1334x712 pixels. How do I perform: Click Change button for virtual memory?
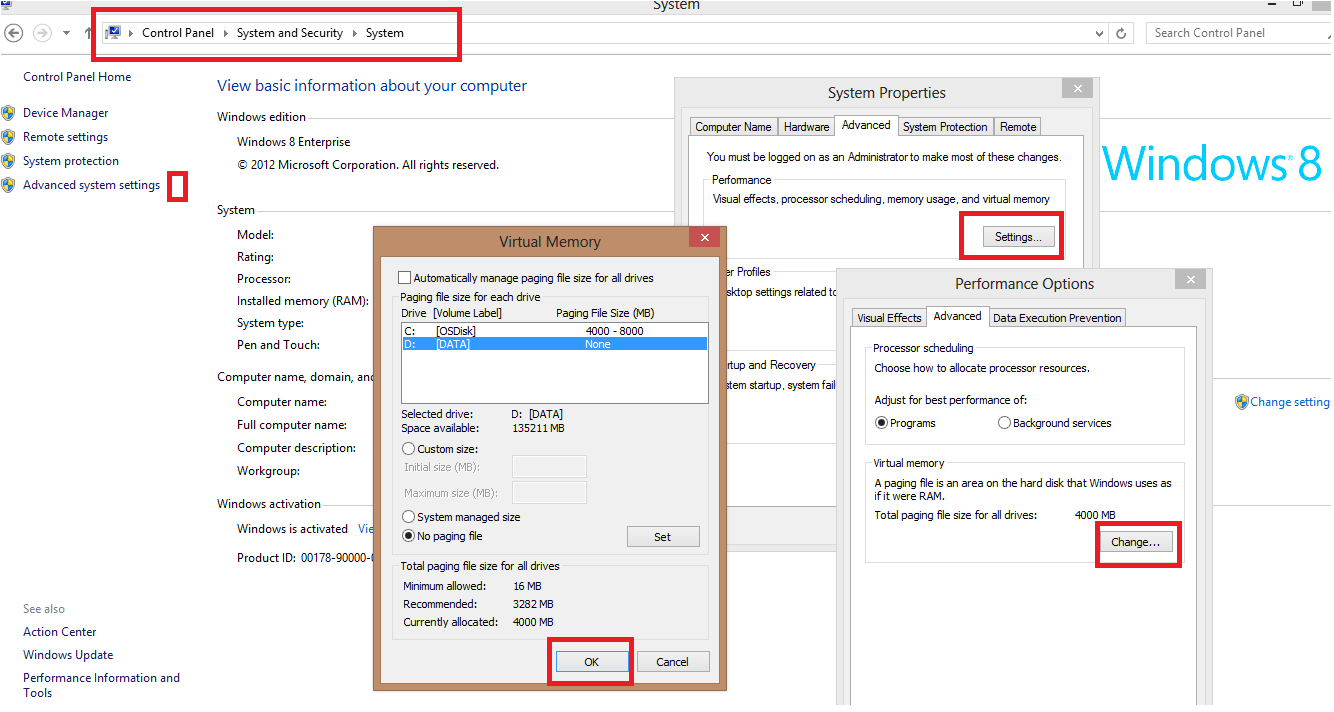coord(1135,542)
